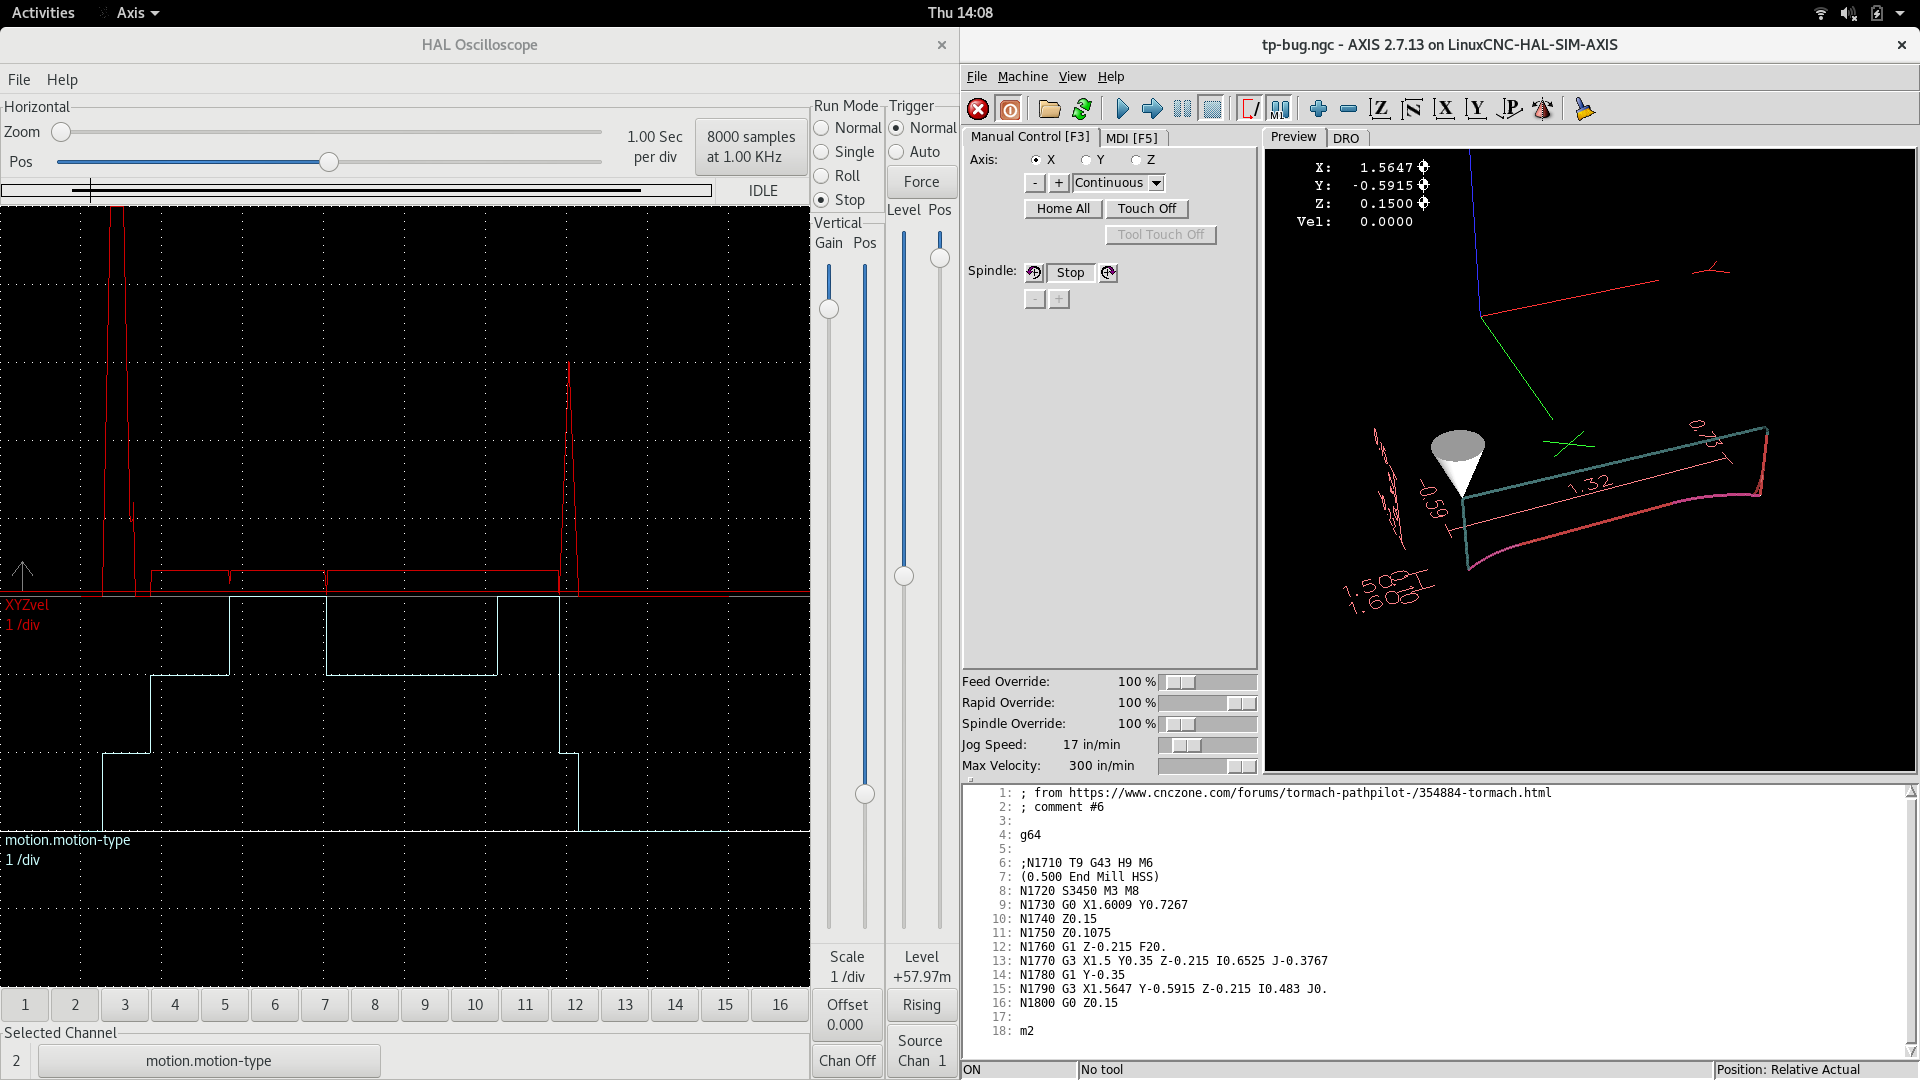Viewport: 1920px width, 1080px height.
Task: Switch to the DRO tab
Action: [1346, 138]
